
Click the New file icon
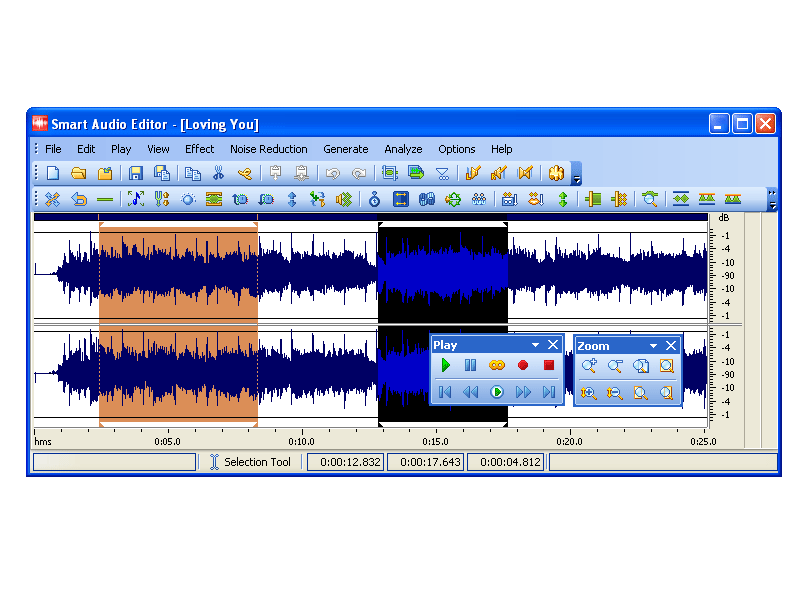(x=53, y=173)
